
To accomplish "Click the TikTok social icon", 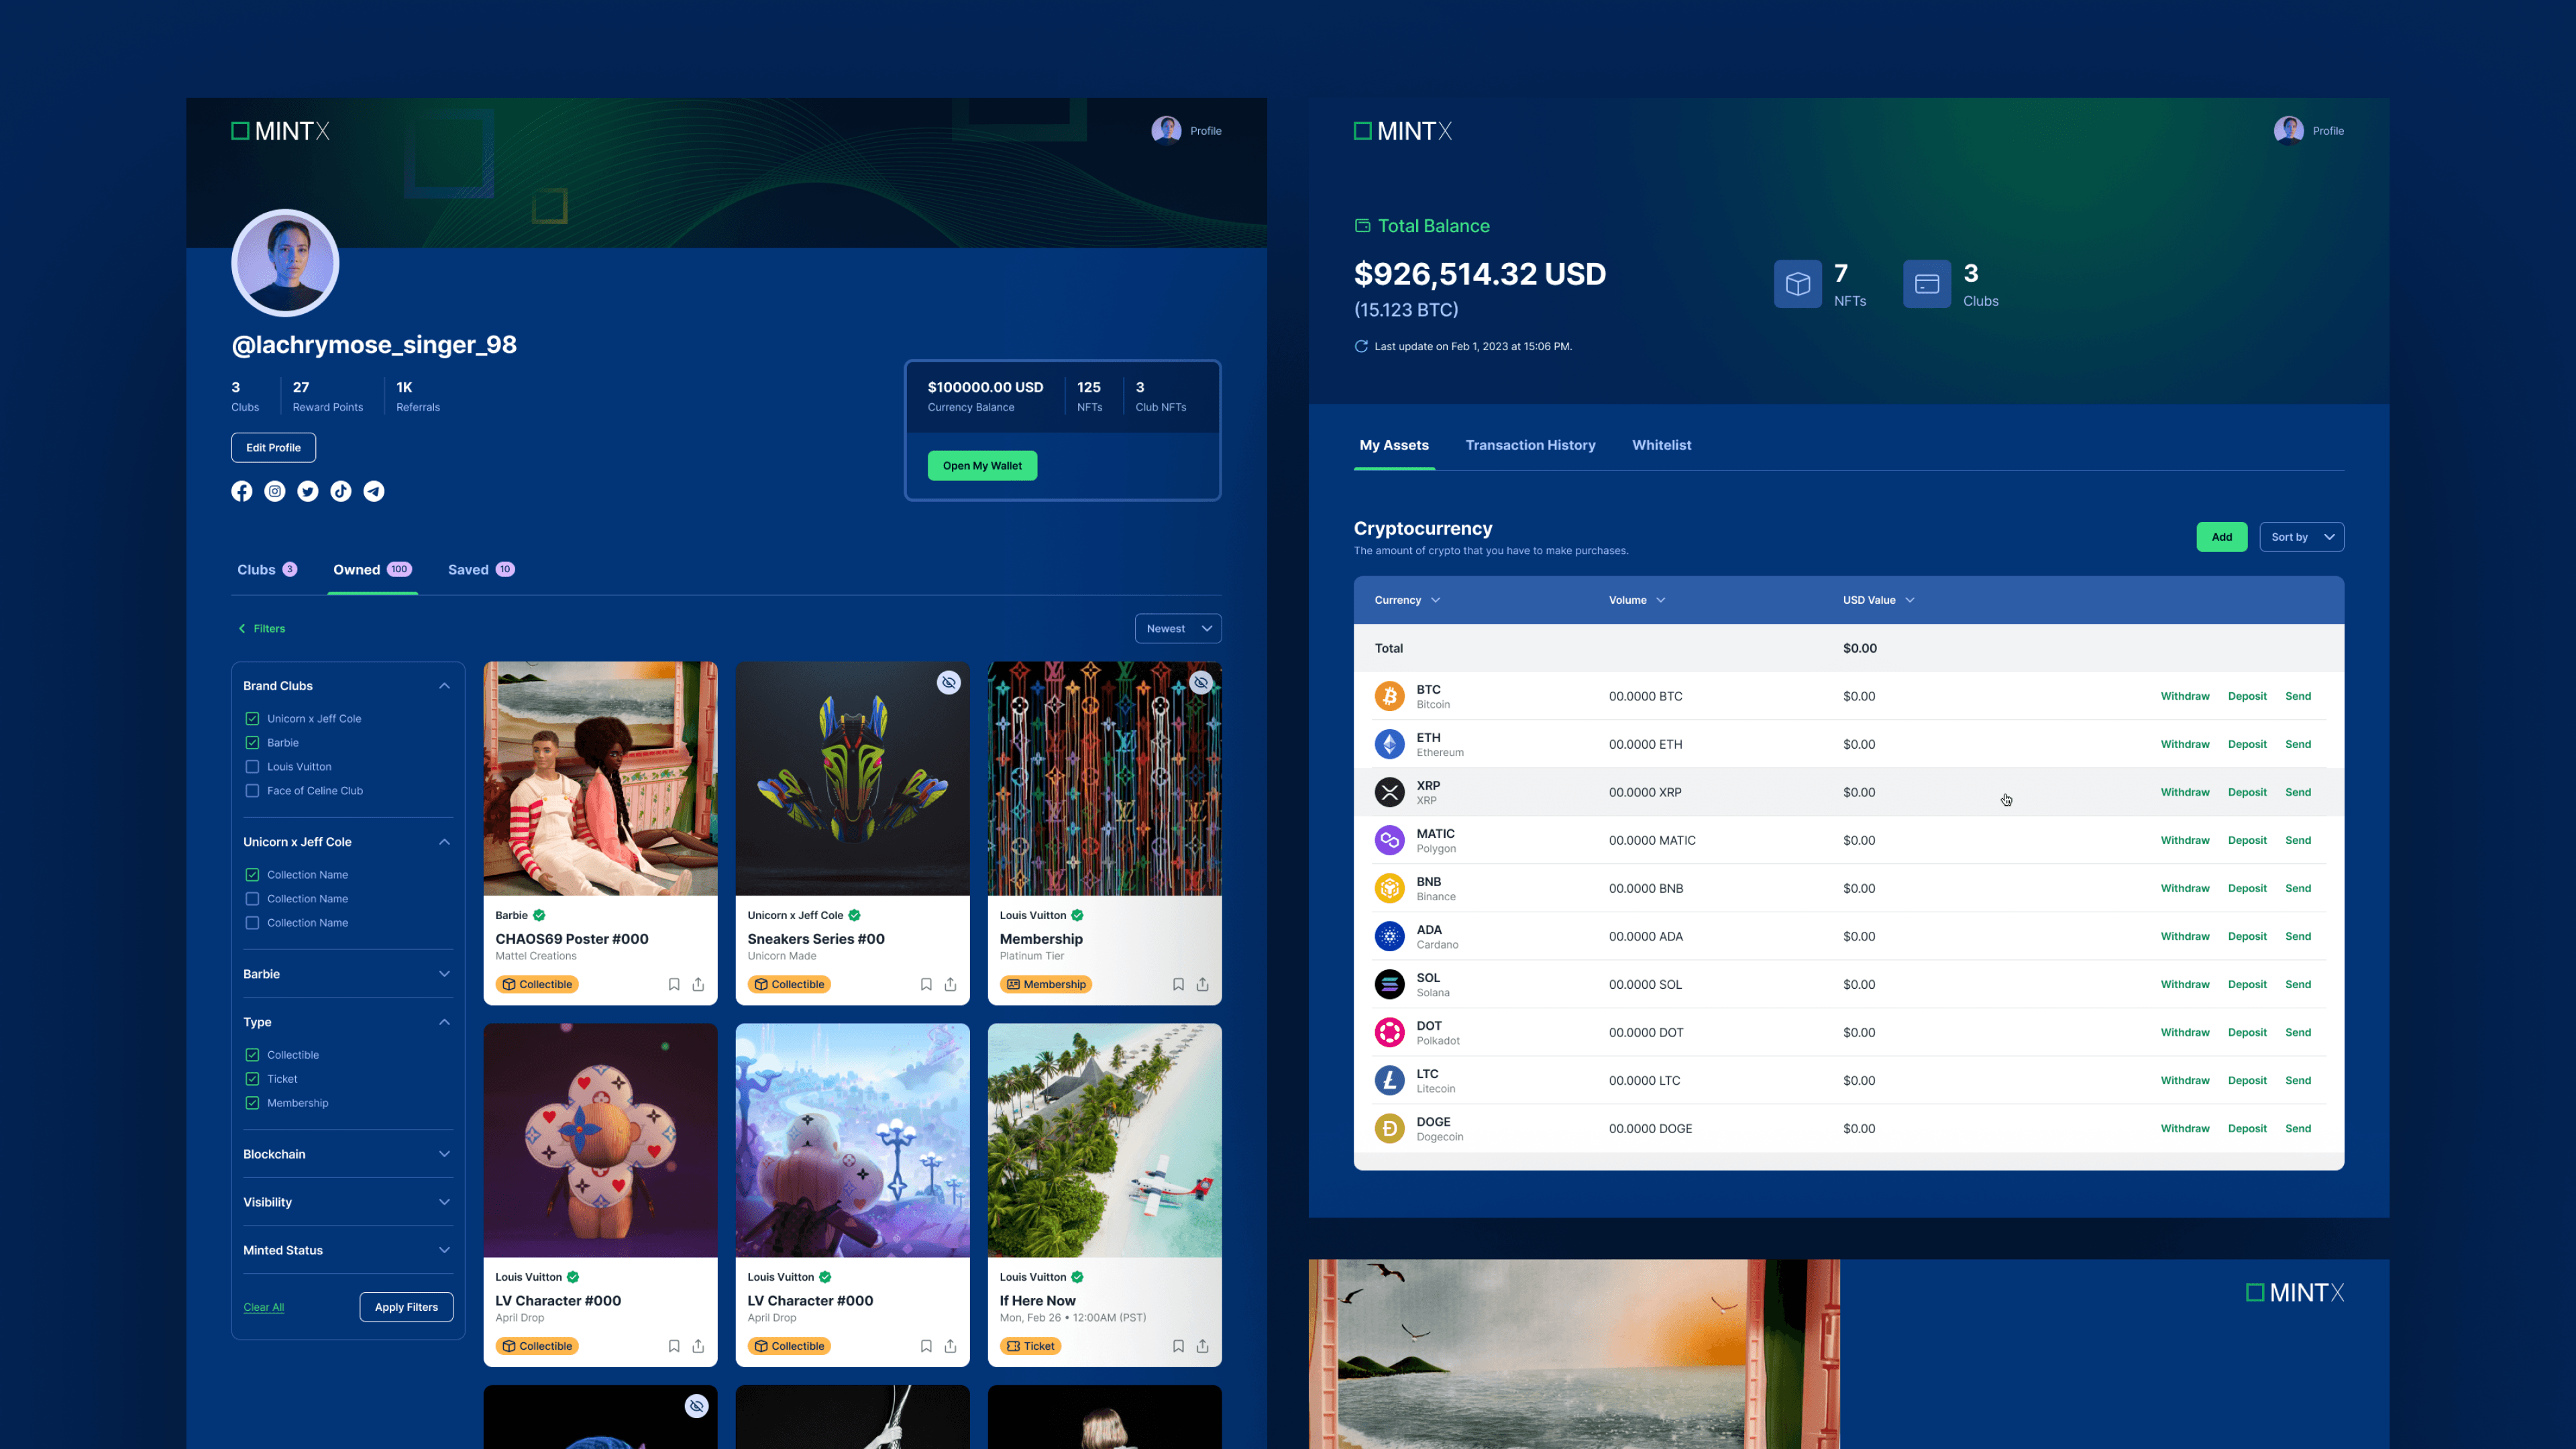I will (341, 491).
